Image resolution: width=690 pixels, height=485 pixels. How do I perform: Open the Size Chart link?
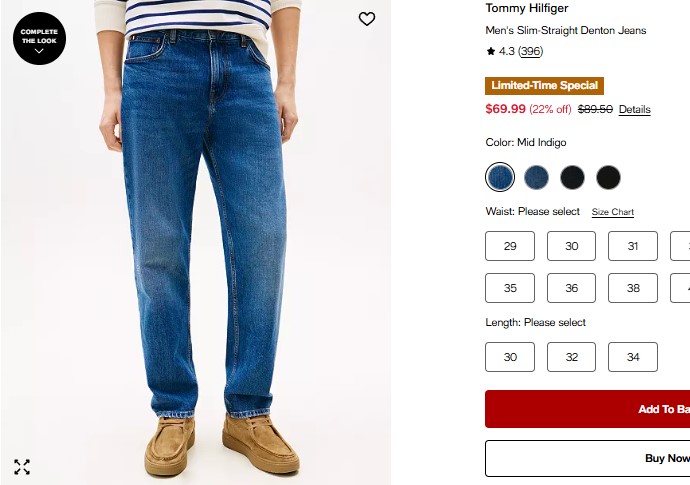(x=613, y=212)
